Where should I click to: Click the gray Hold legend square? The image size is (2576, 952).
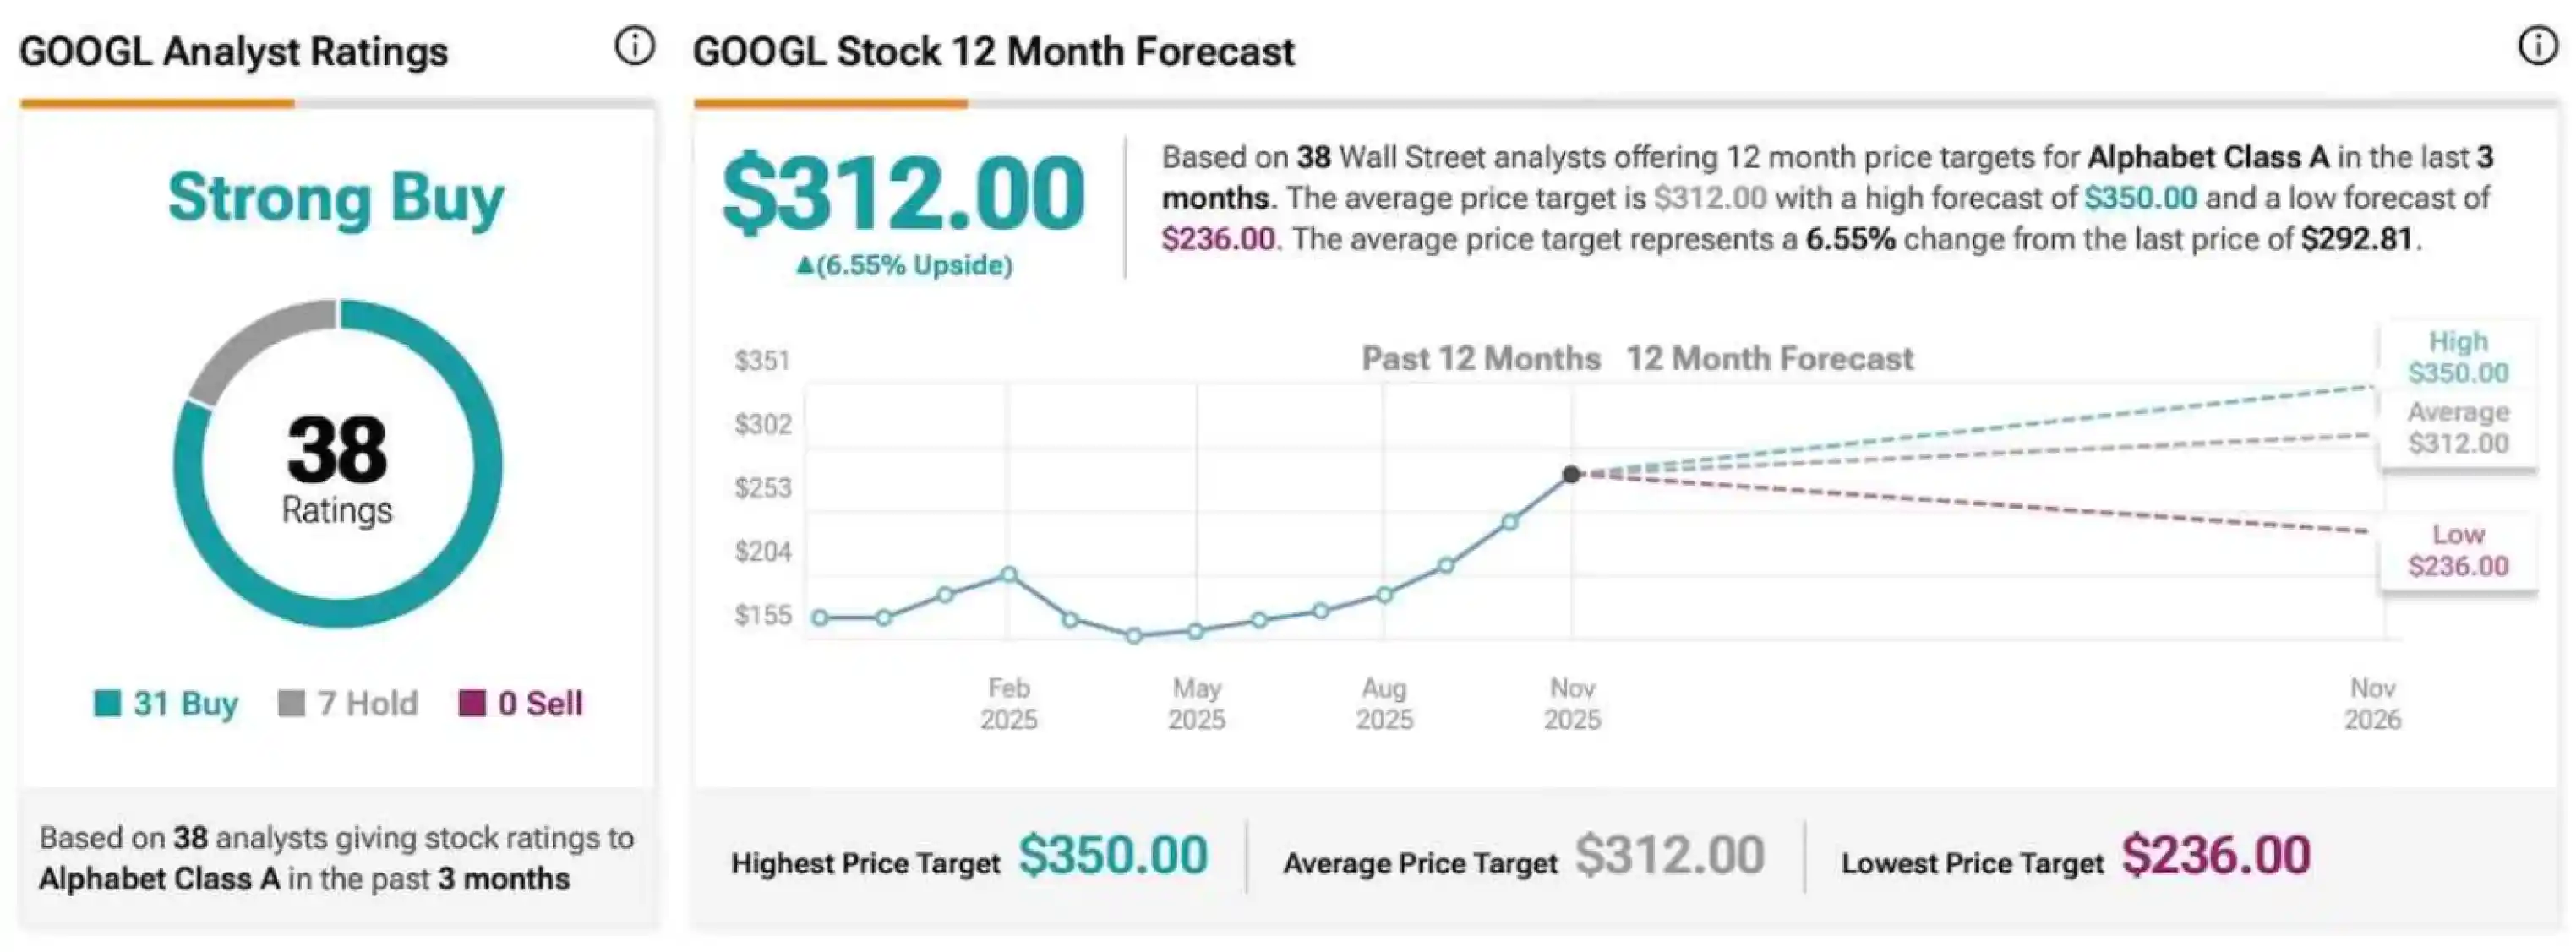pyautogui.click(x=291, y=703)
